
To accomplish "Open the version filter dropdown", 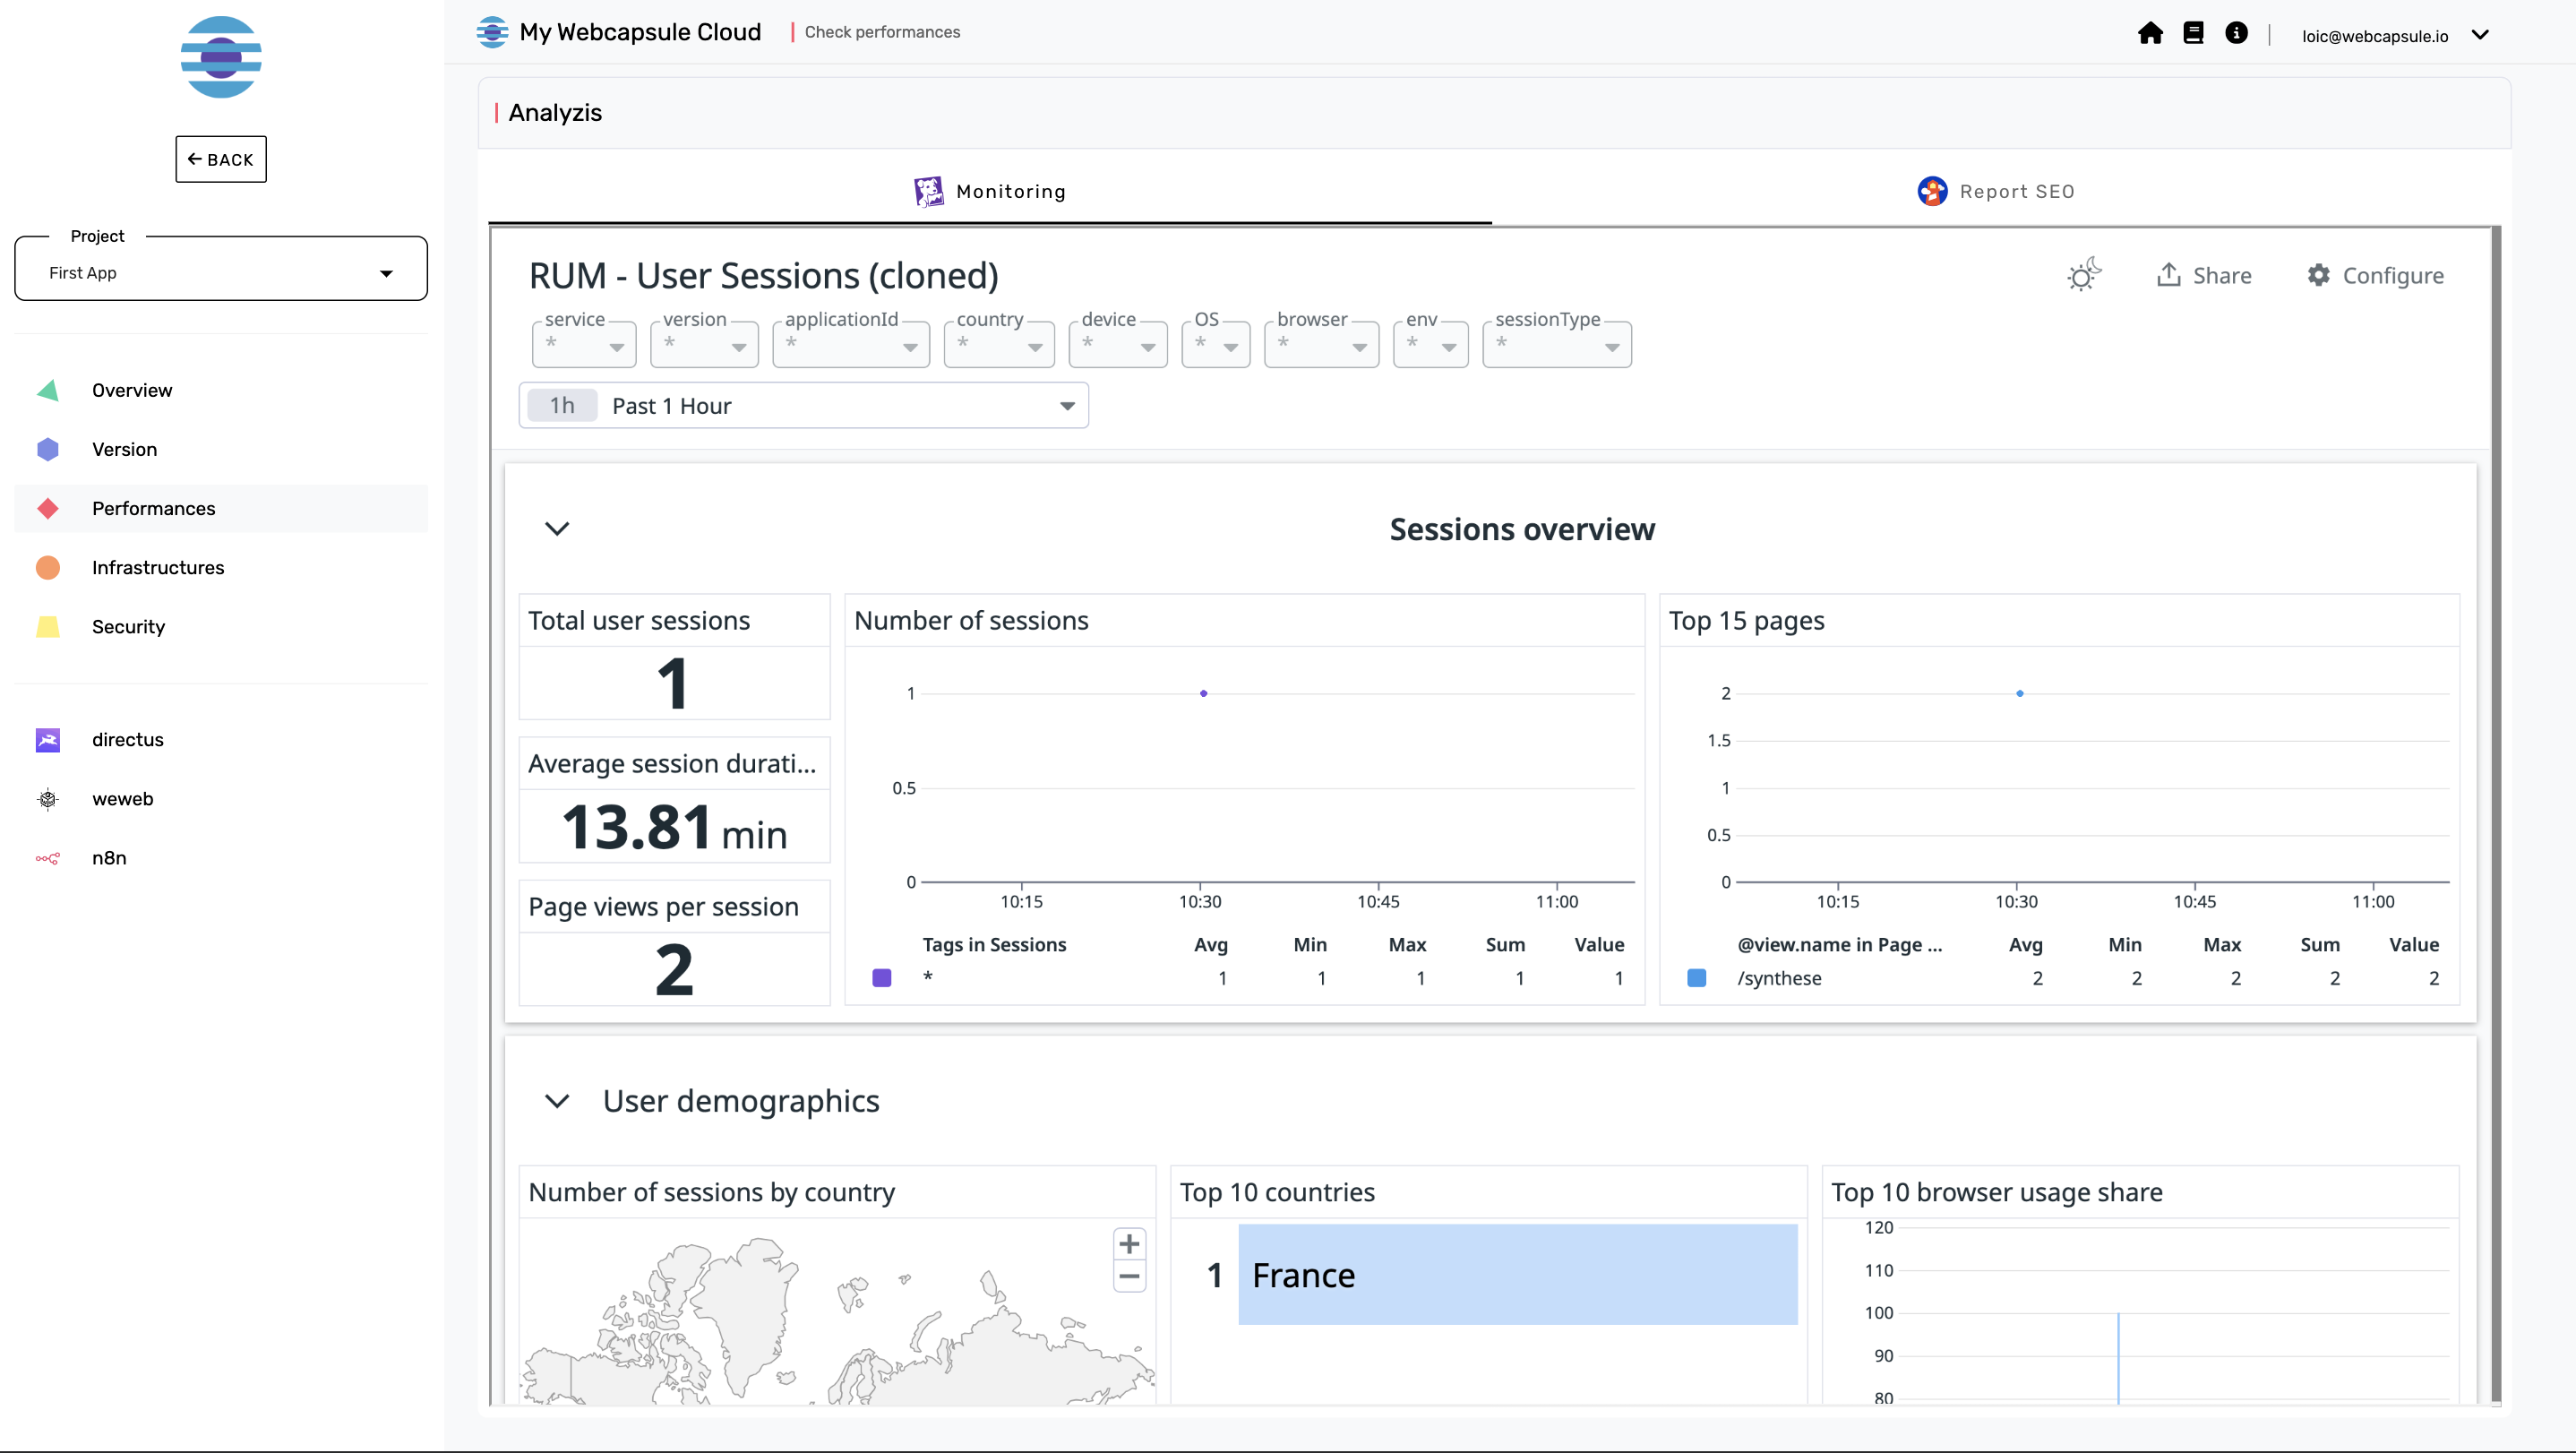I will click(704, 344).
